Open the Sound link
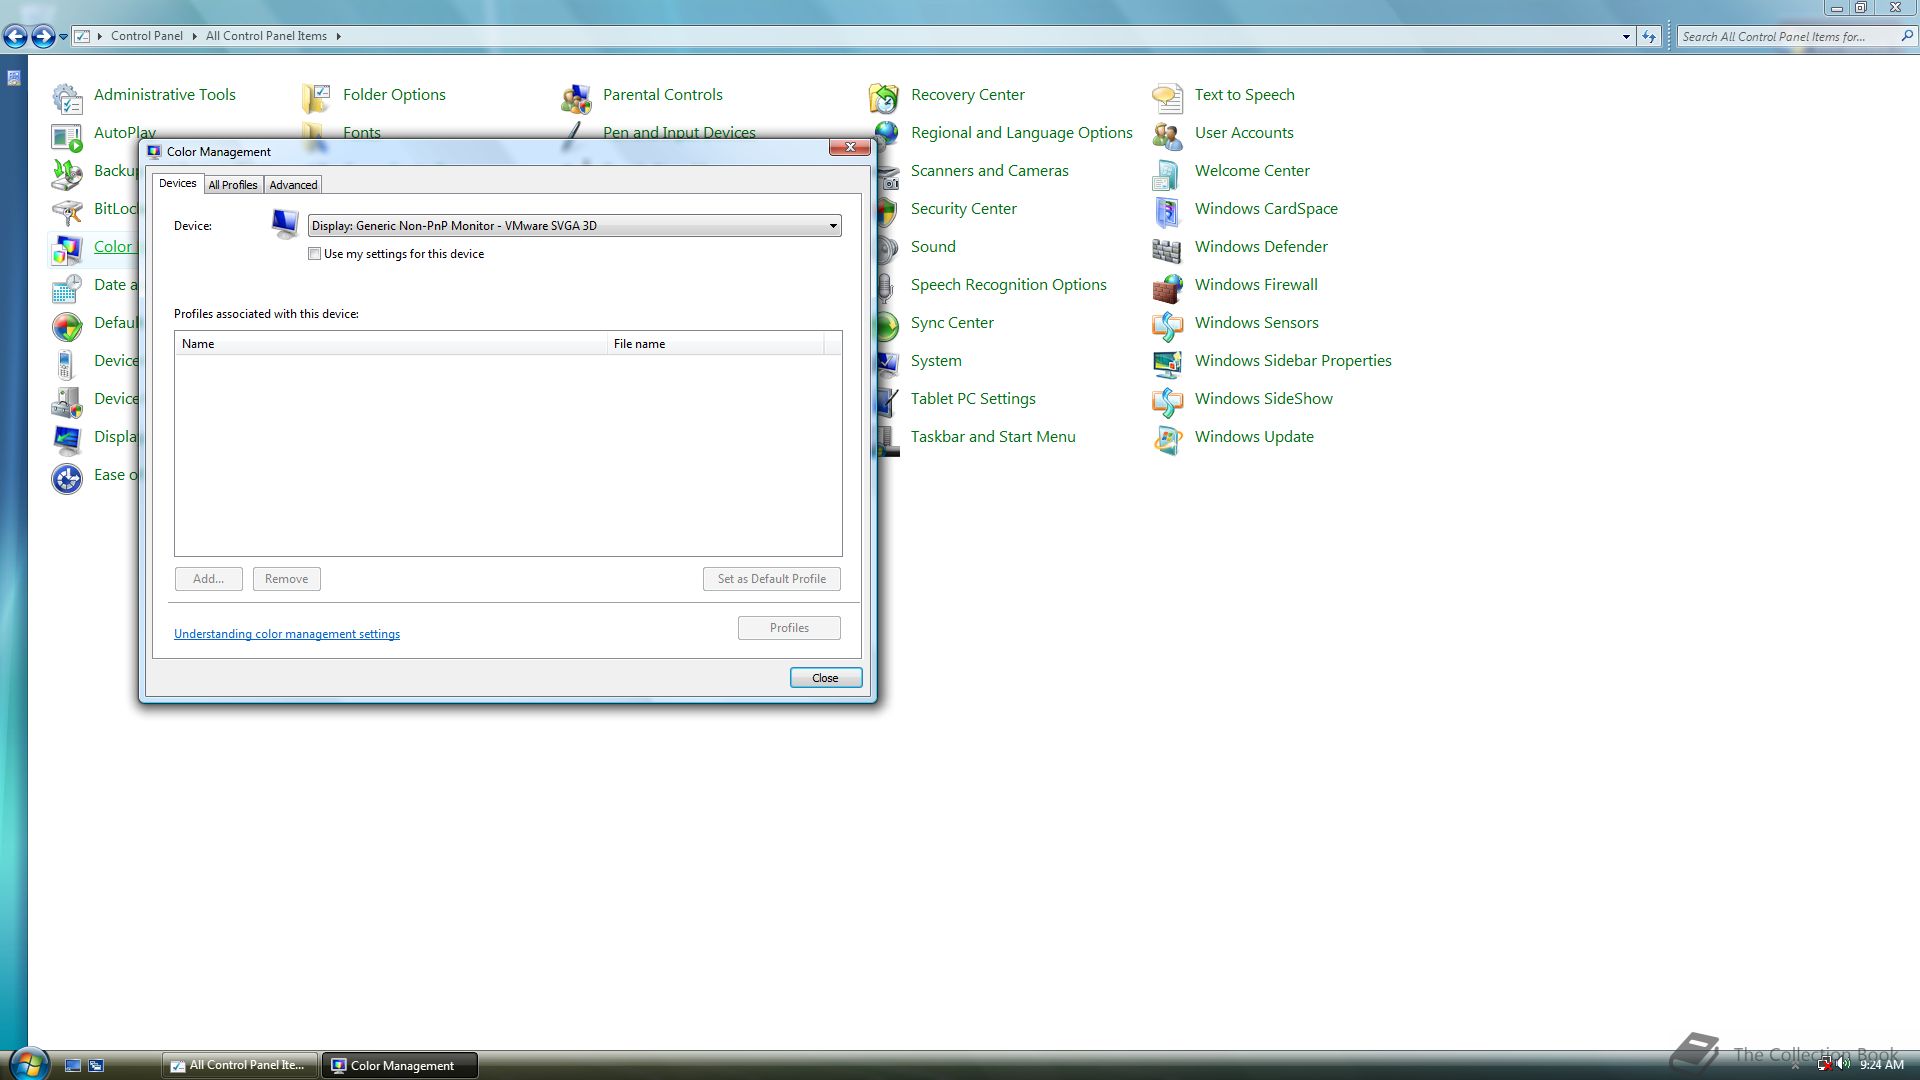 pyautogui.click(x=933, y=247)
